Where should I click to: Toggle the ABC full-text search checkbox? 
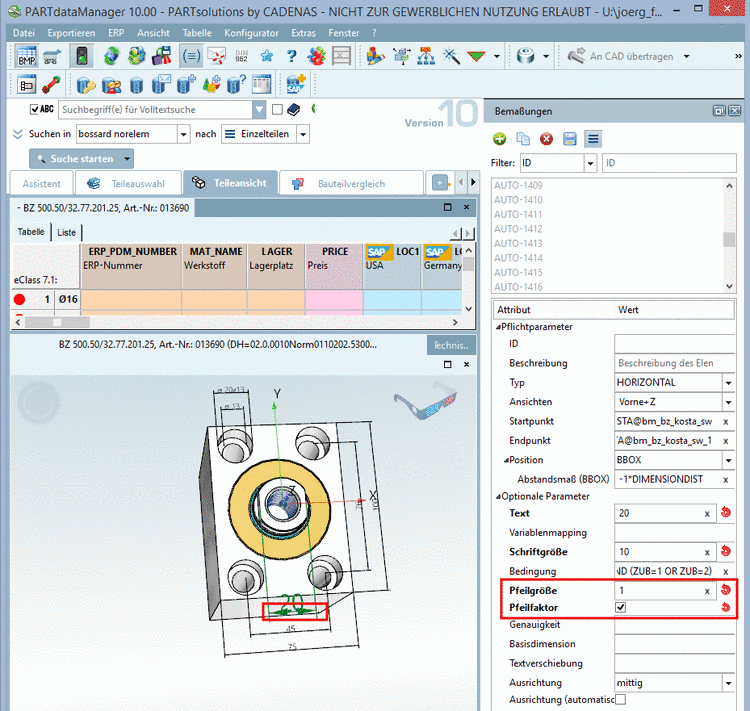tap(35, 109)
